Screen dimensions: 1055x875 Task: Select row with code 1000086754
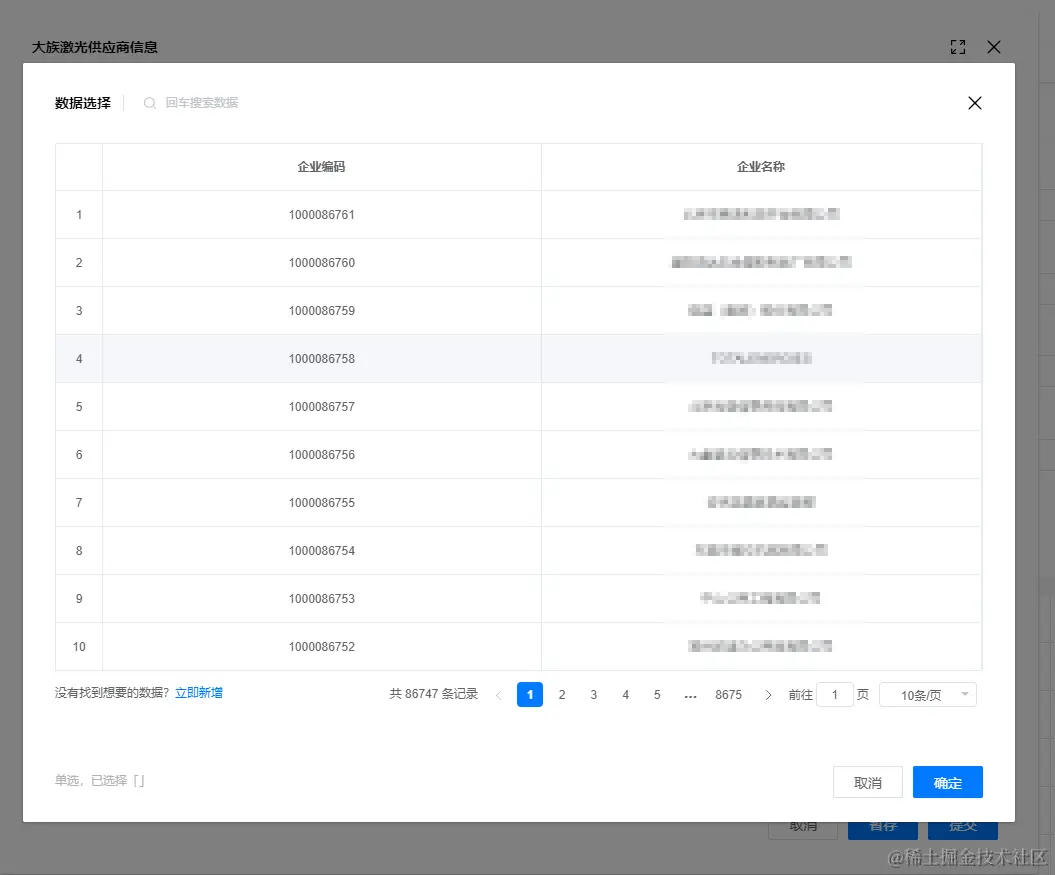pyautogui.click(x=518, y=551)
